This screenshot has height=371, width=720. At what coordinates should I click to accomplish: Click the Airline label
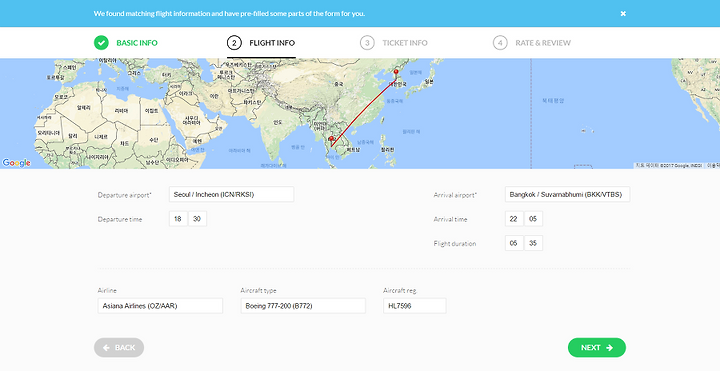(x=107, y=291)
